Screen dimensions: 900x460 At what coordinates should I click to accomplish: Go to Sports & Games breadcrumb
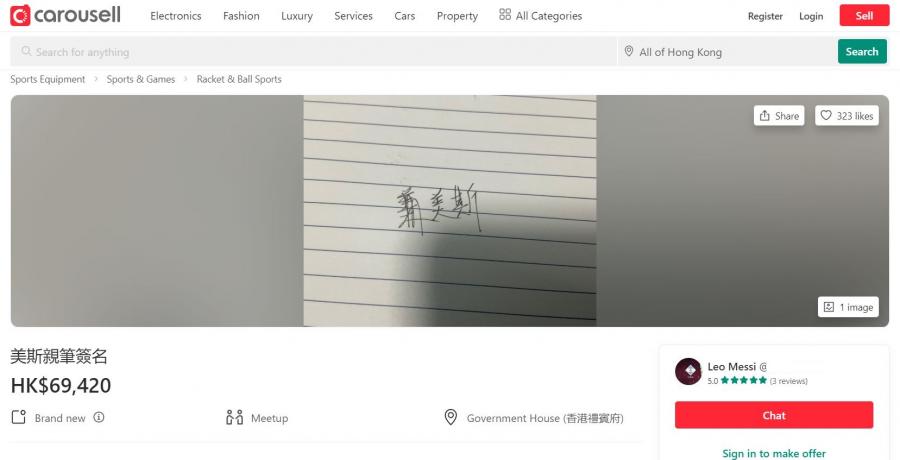pos(141,79)
